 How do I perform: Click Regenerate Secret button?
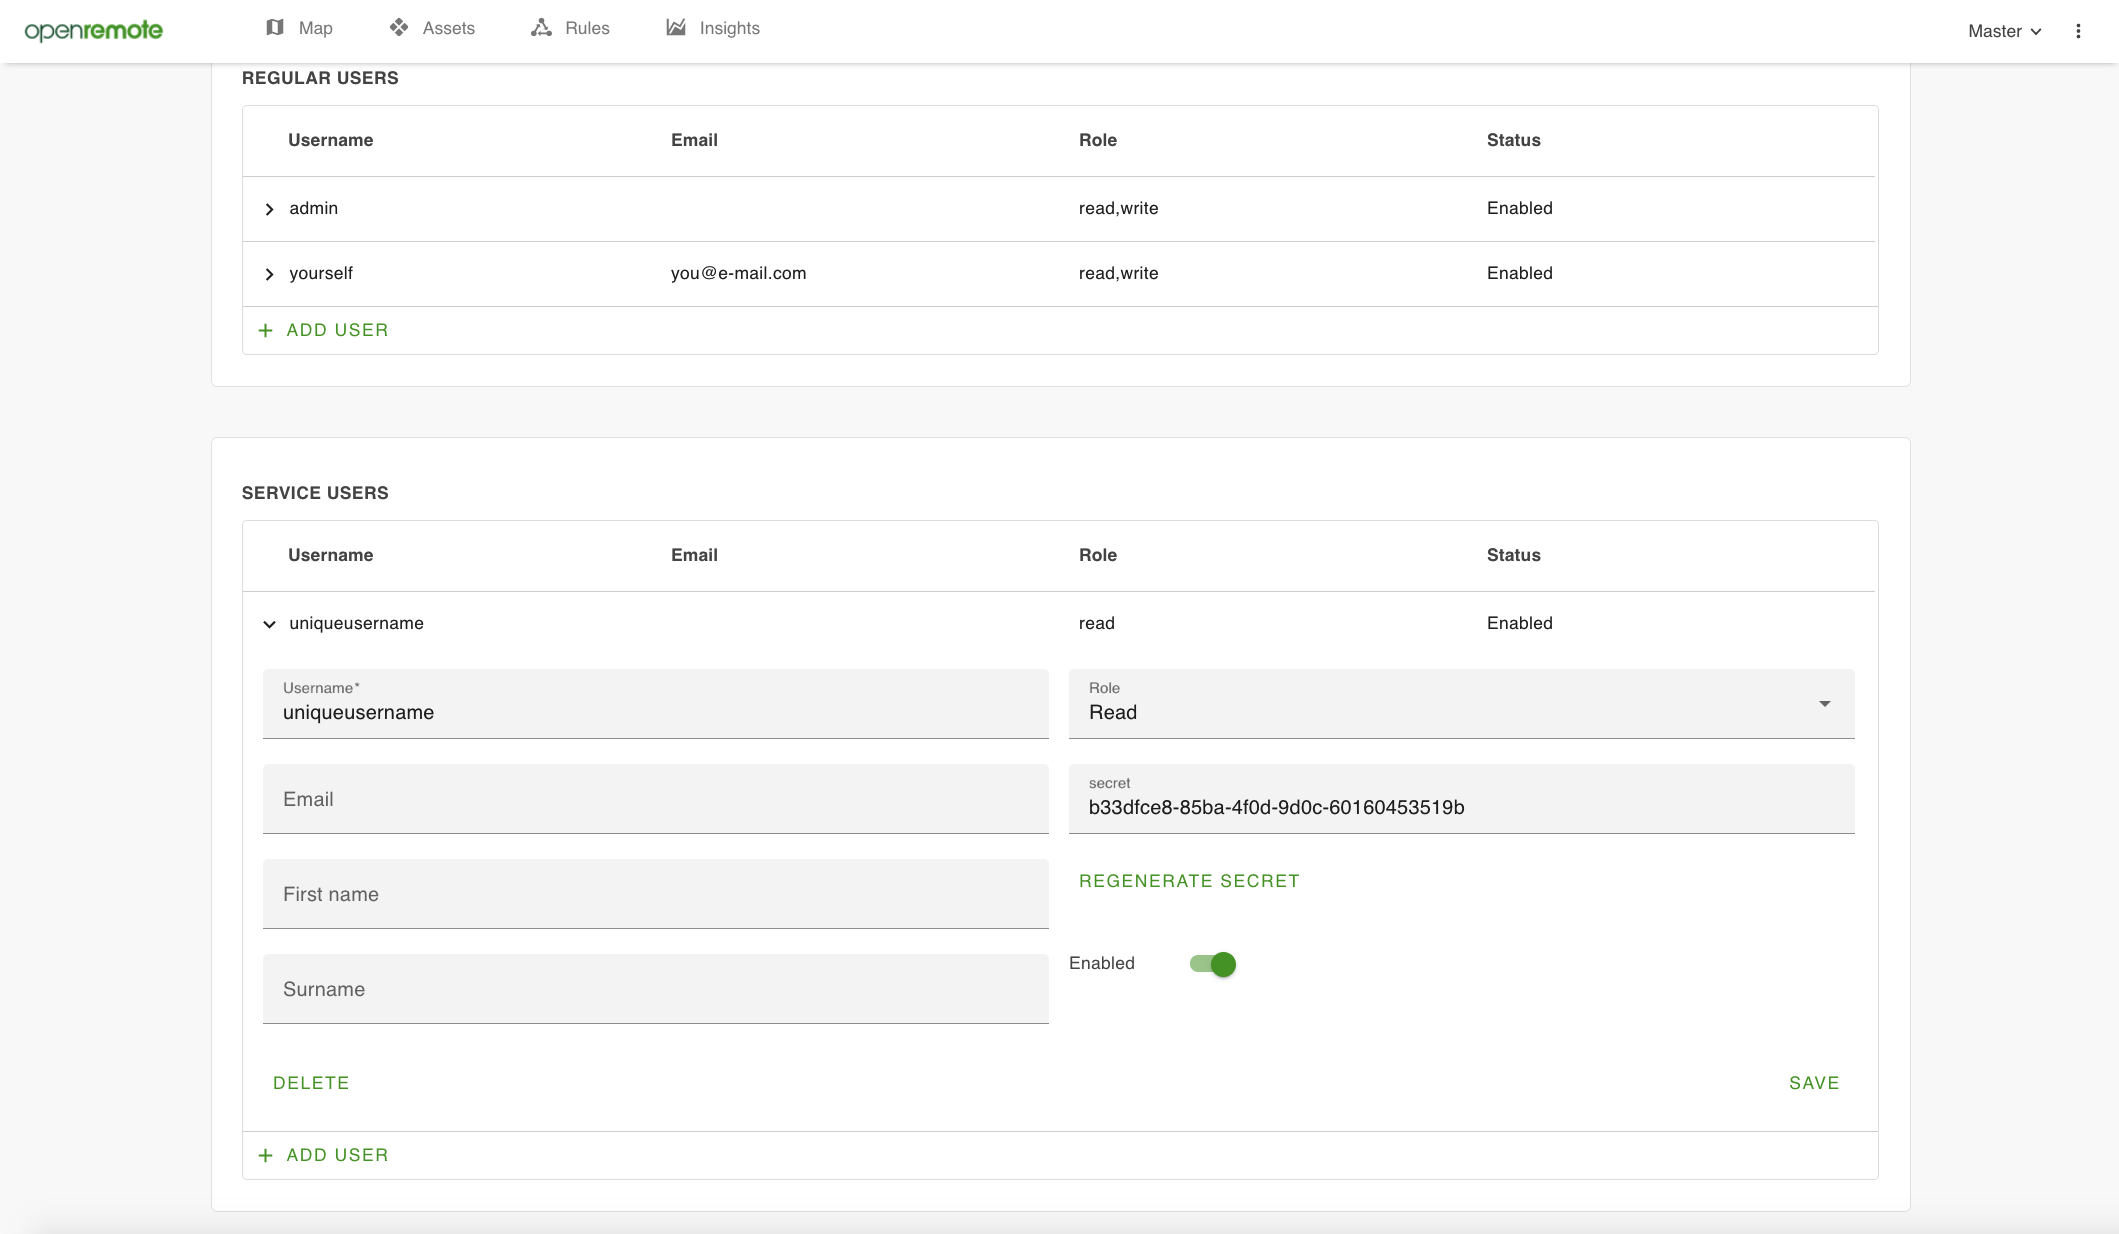(x=1189, y=881)
